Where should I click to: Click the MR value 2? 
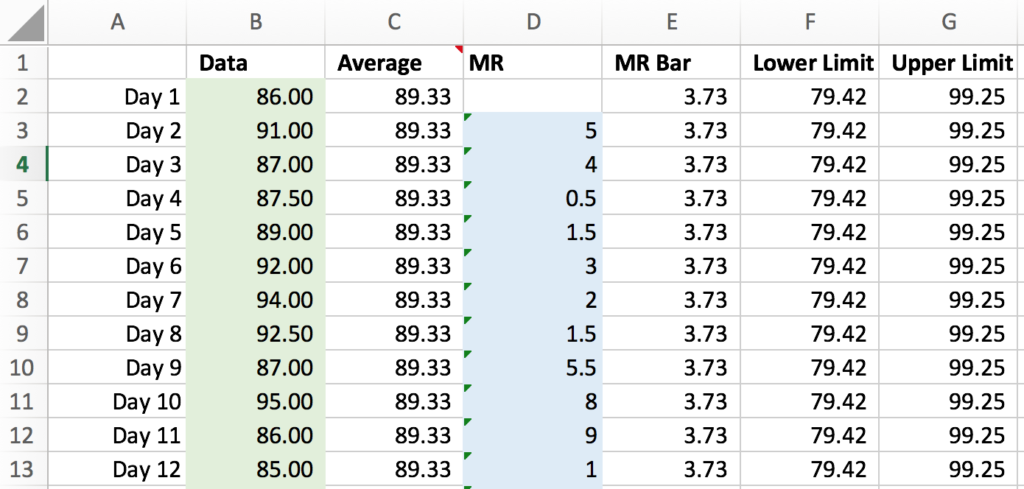533,300
